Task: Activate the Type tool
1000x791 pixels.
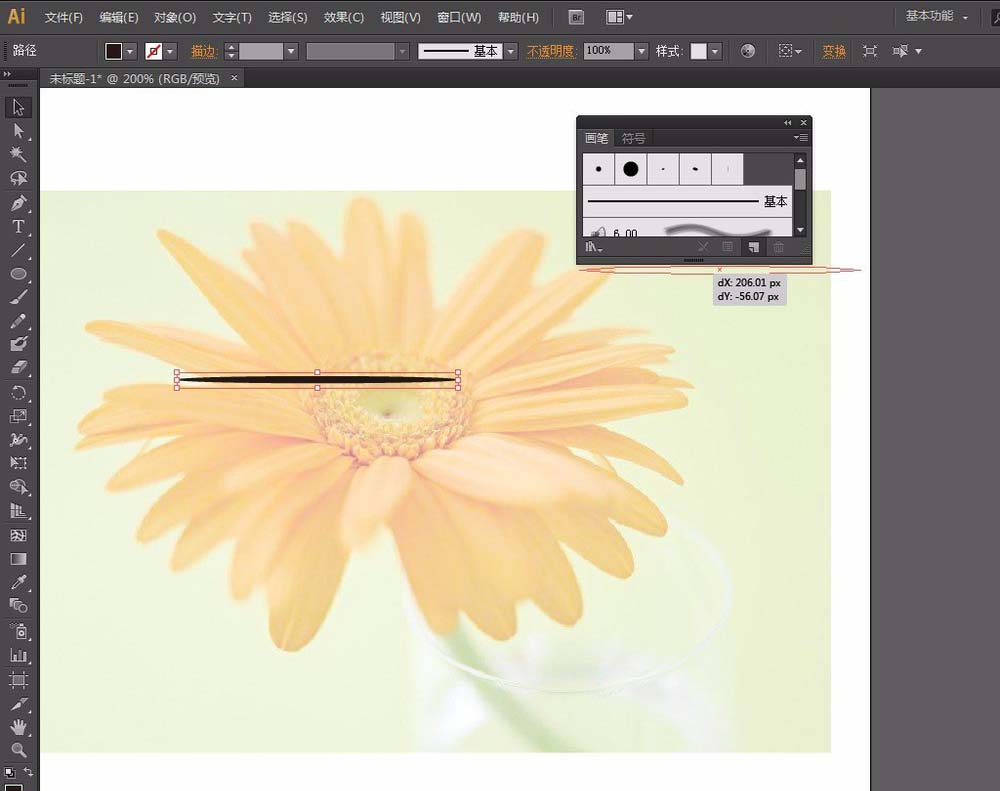Action: click(18, 227)
